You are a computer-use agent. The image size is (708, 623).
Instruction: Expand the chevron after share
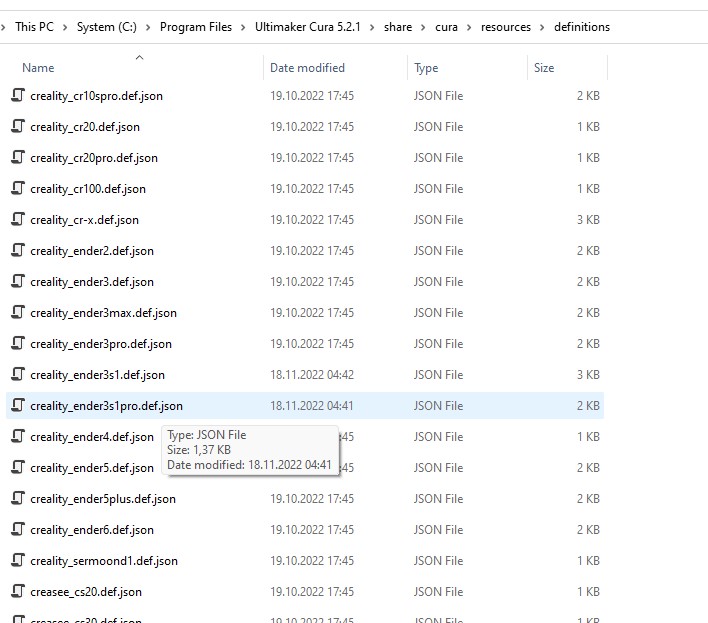[x=424, y=28]
